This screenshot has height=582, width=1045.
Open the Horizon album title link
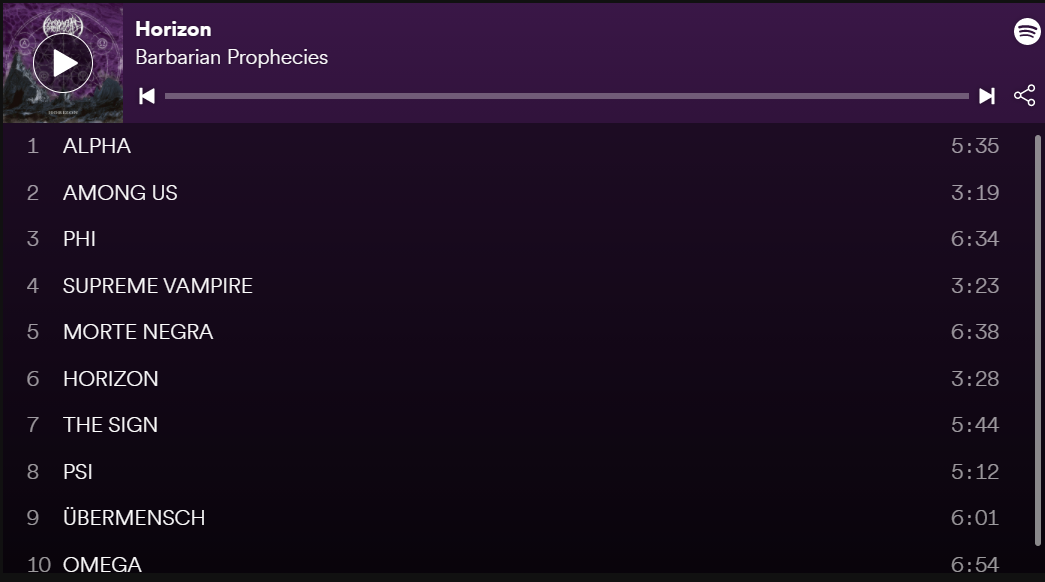point(173,29)
